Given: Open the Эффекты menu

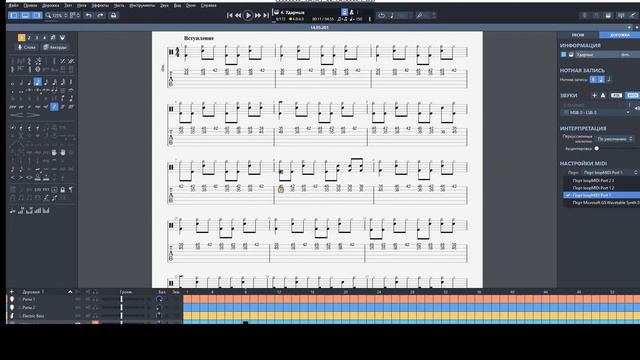Looking at the screenshot, I should click(x=100, y=5).
